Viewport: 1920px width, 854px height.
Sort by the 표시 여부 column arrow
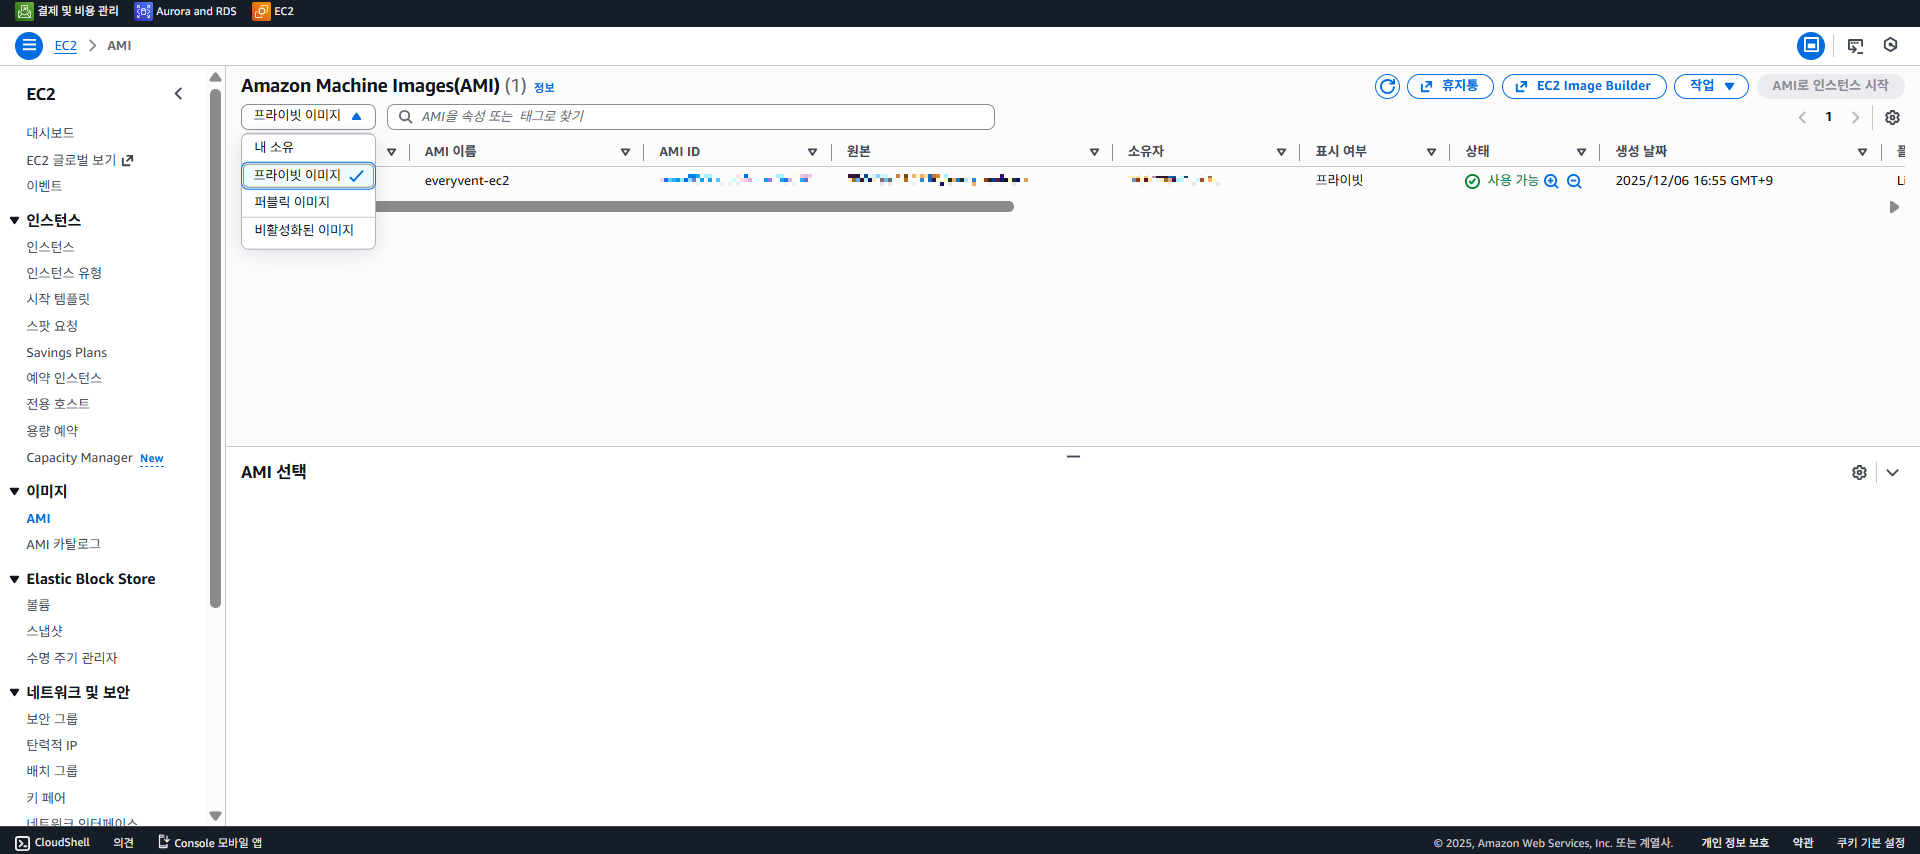[x=1431, y=152]
